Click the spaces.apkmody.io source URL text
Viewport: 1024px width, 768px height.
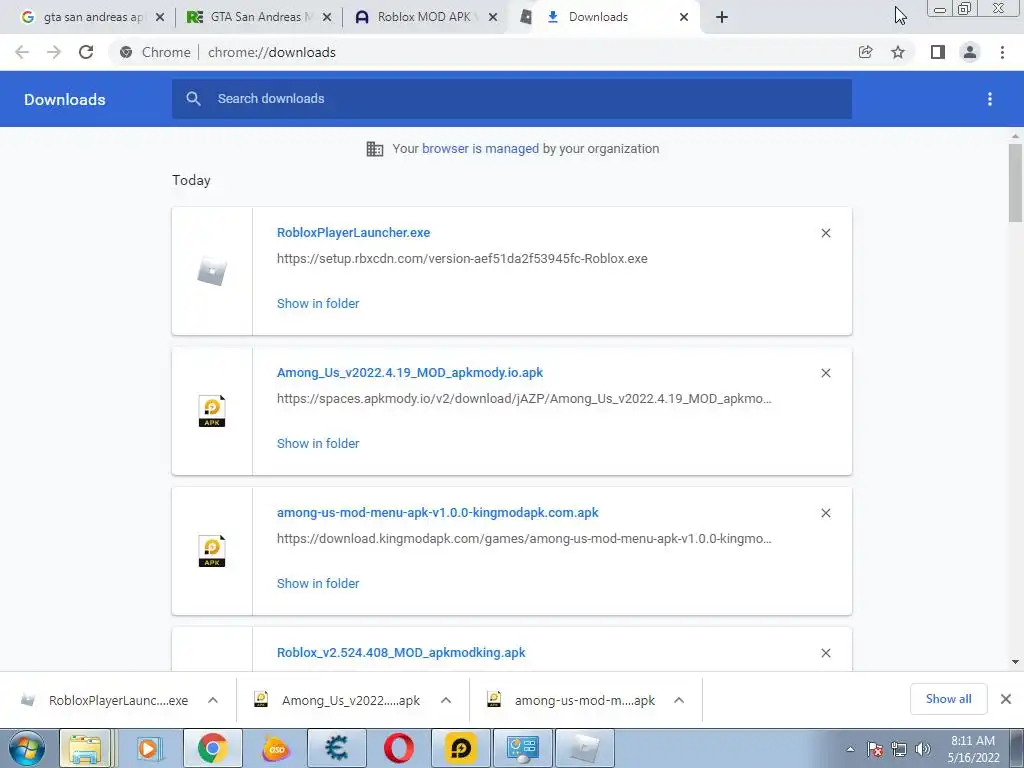point(524,398)
